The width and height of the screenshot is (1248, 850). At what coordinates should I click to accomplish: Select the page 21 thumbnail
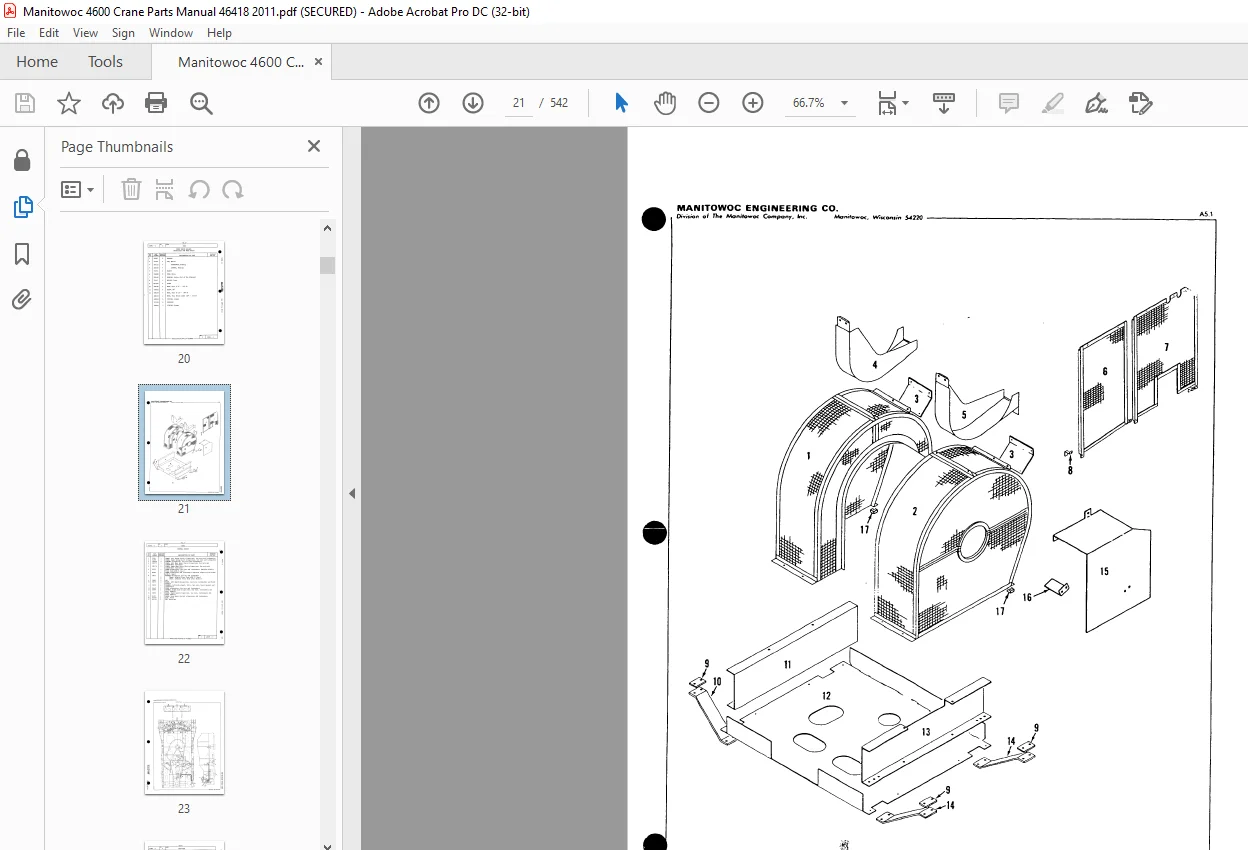pos(184,443)
